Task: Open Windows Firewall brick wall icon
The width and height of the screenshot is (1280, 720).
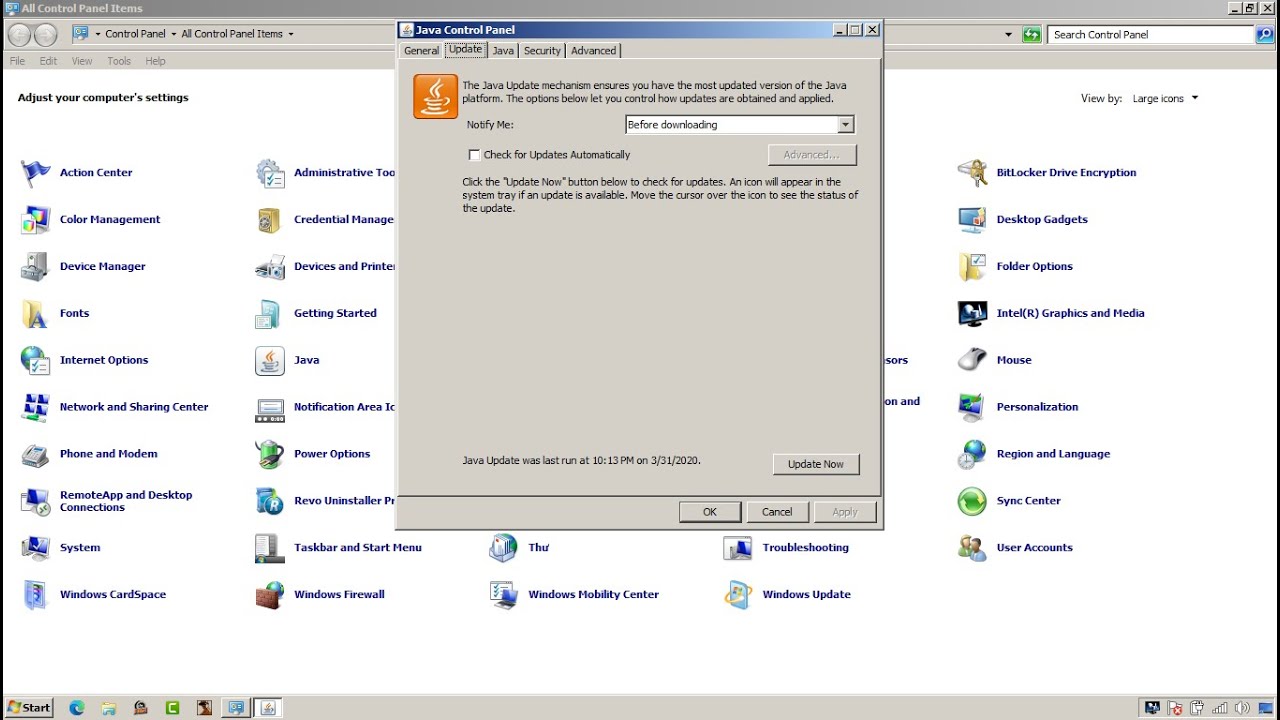Action: tap(270, 595)
